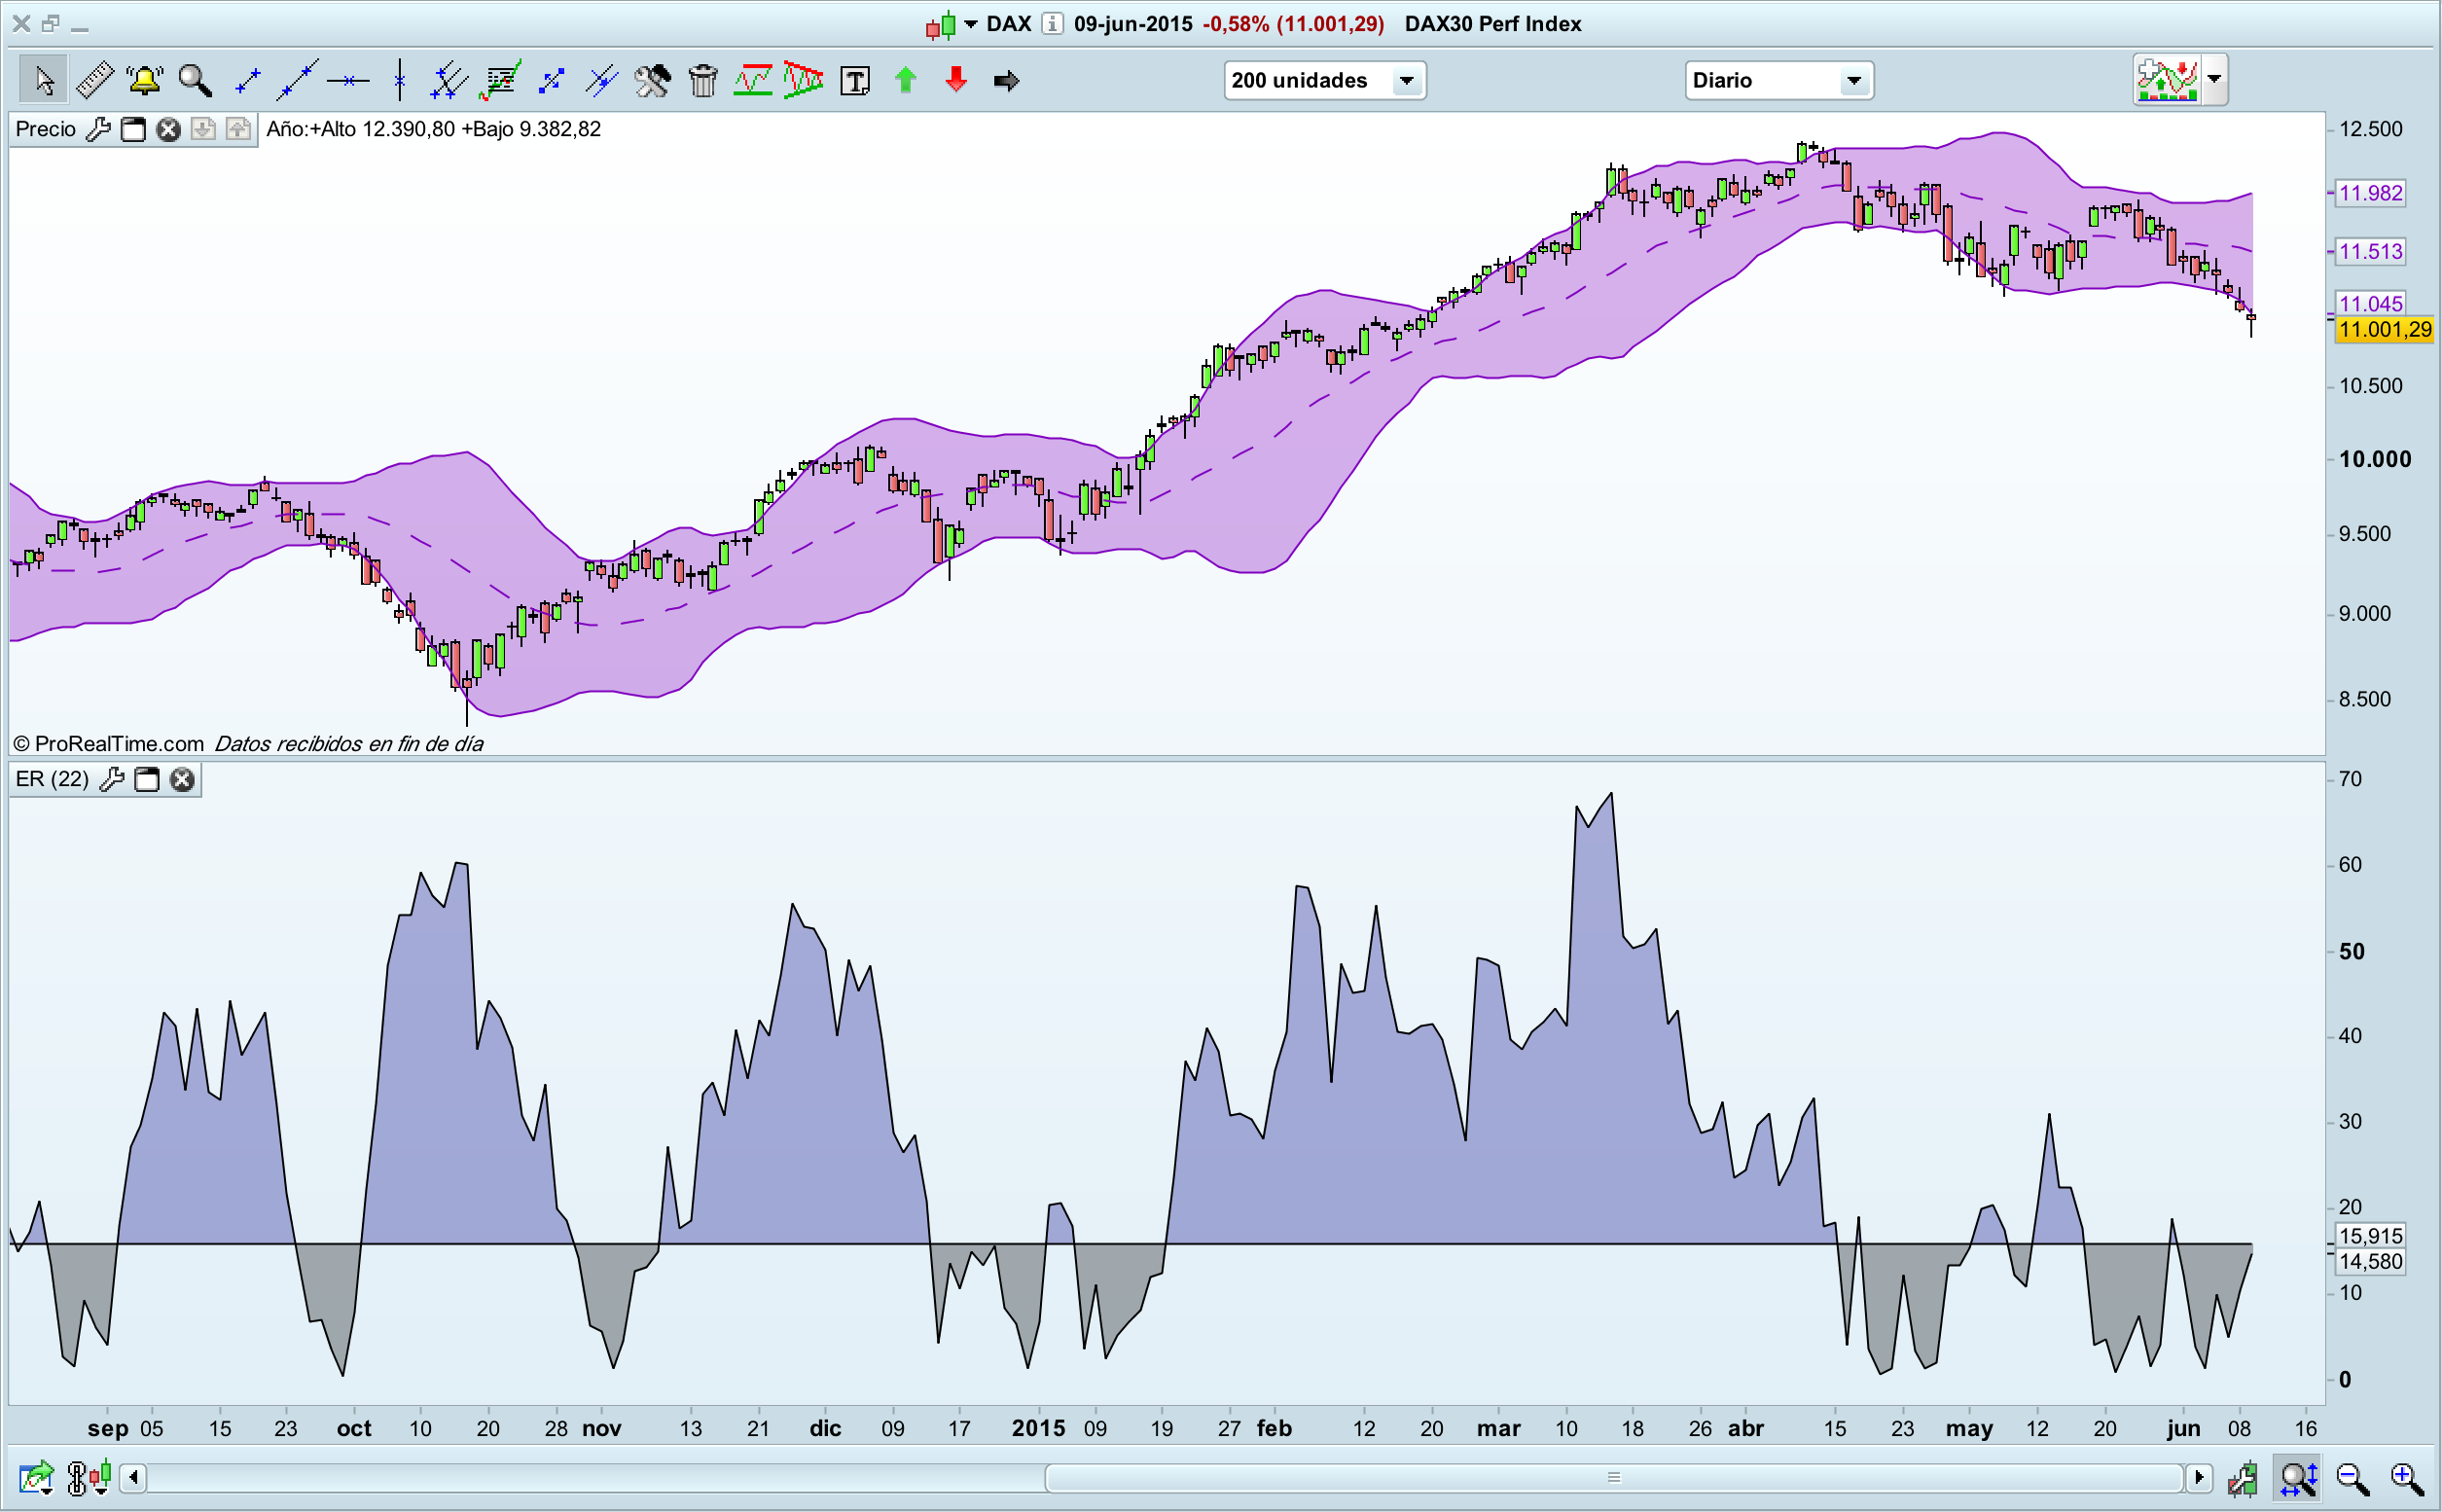Pick the vertical line drawing tool
The image size is (2442, 1512).
399,80
